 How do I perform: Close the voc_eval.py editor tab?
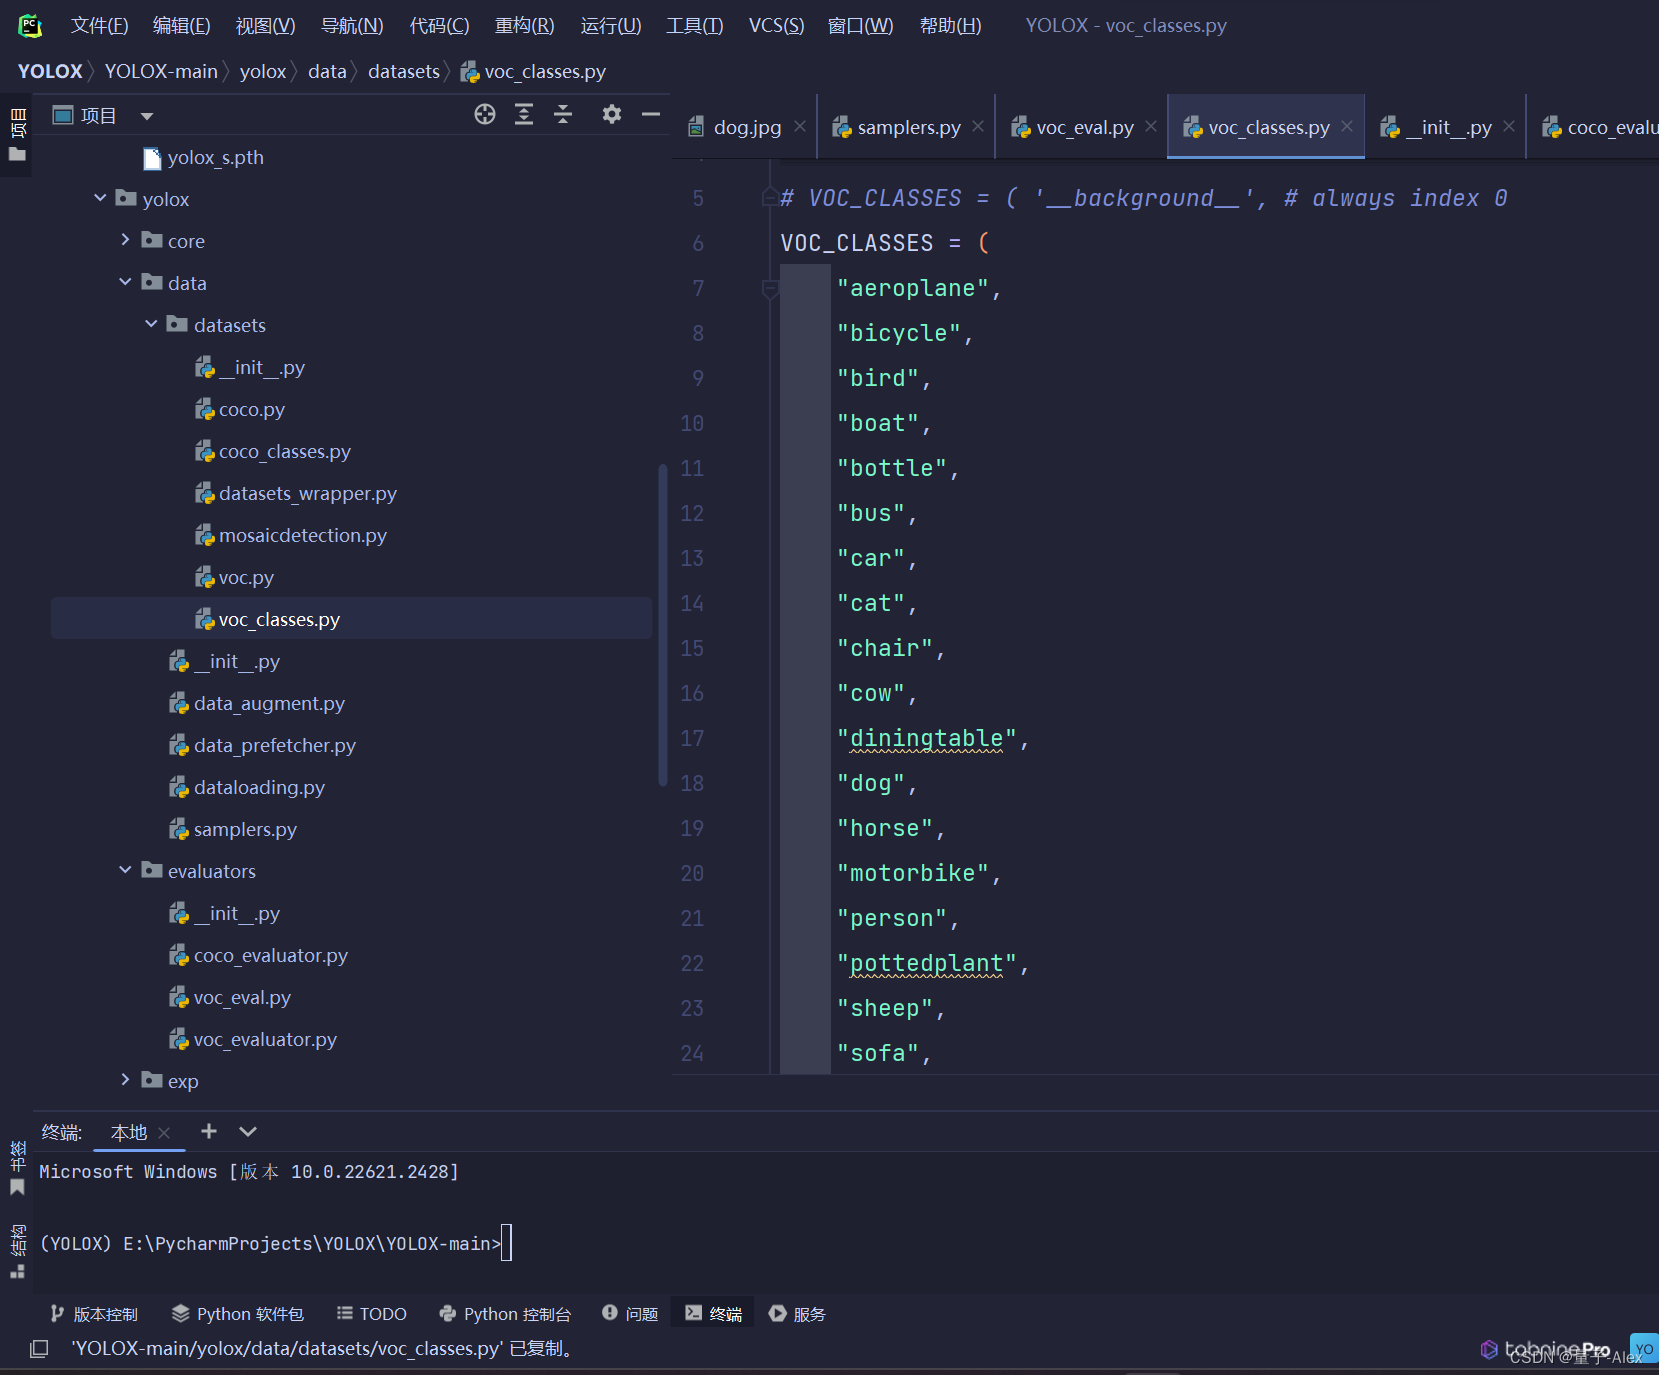point(1151,126)
